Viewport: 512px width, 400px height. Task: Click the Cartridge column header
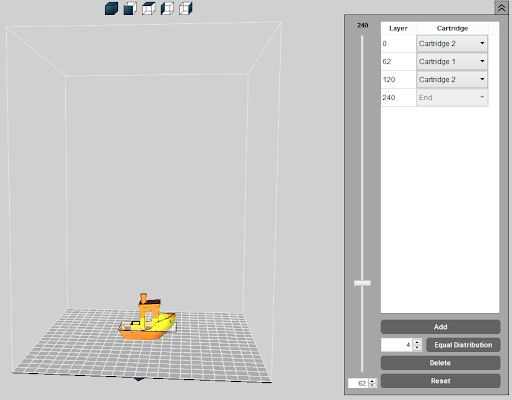pos(452,28)
